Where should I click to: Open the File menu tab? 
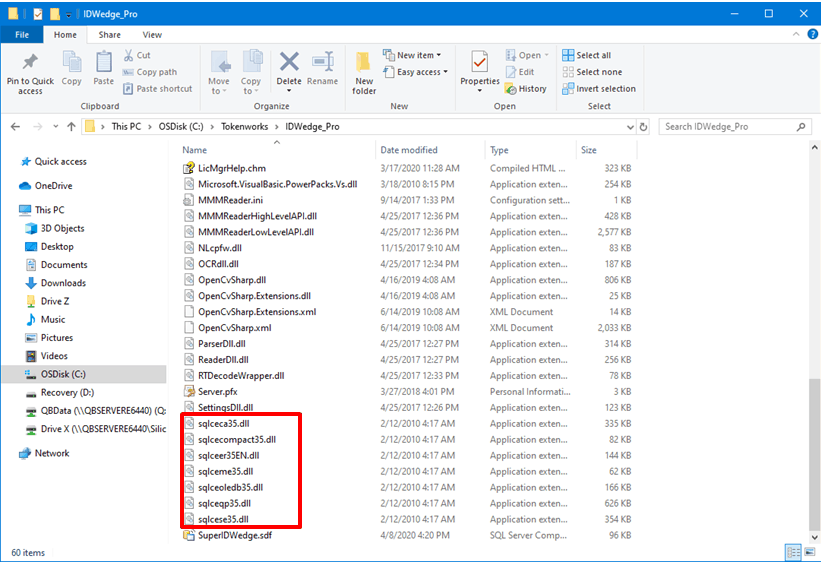pos(22,35)
